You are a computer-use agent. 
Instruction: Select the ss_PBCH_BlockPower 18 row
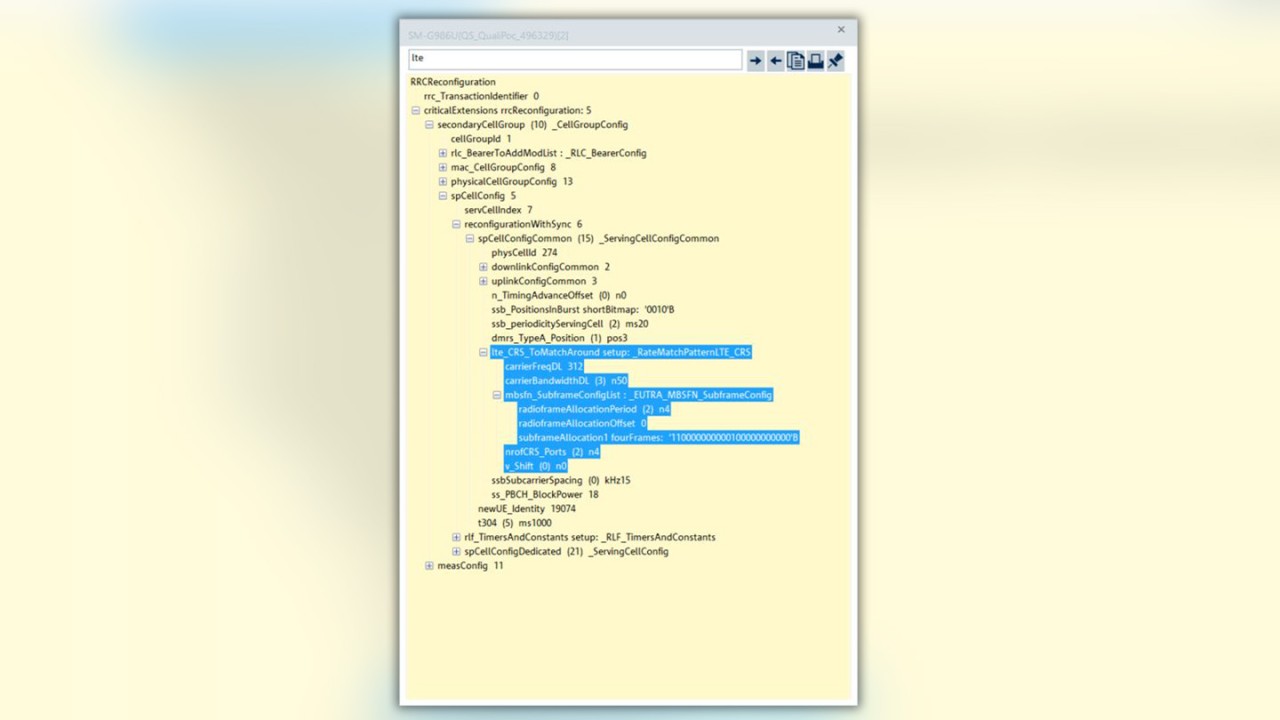click(x=544, y=495)
